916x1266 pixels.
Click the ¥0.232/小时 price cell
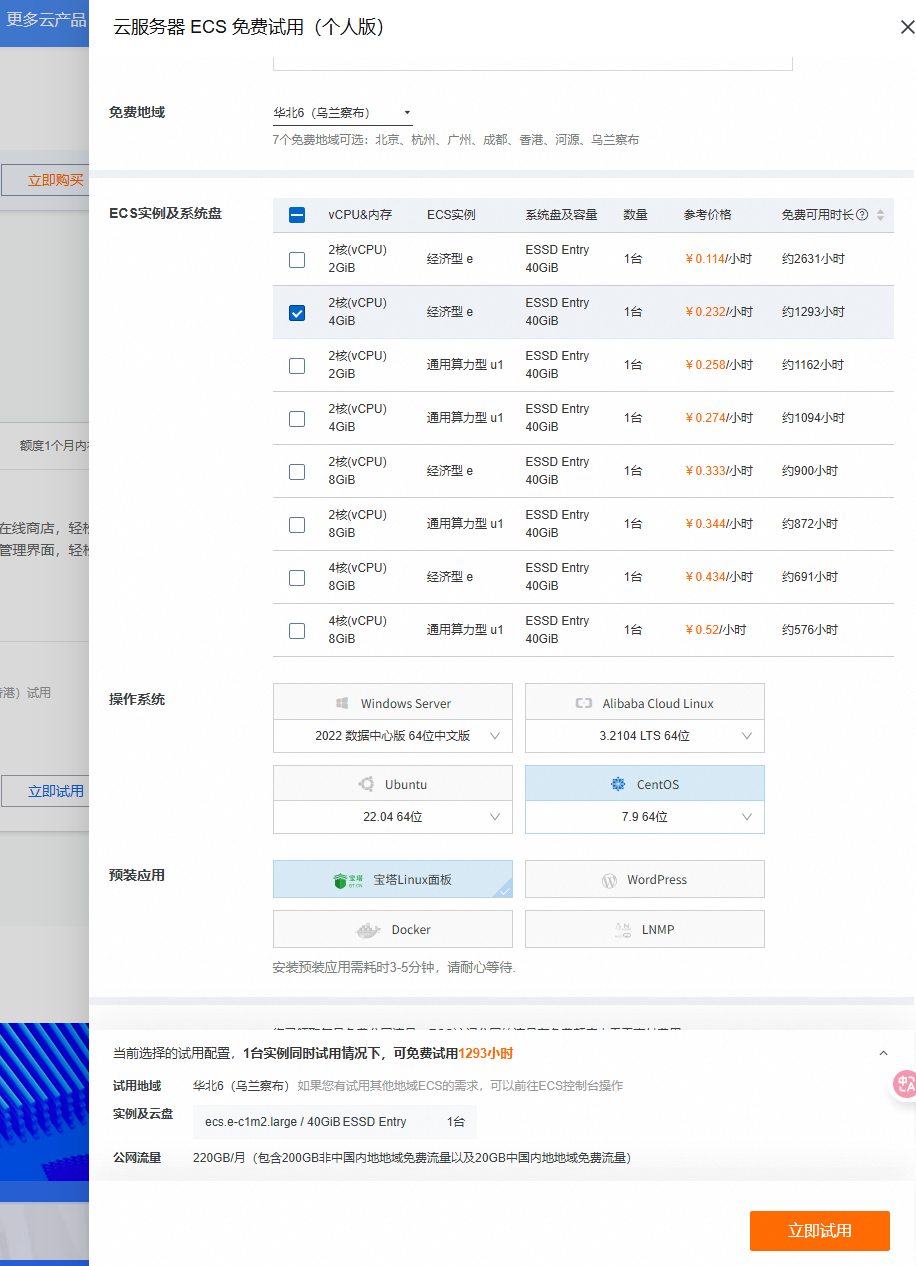click(x=719, y=312)
